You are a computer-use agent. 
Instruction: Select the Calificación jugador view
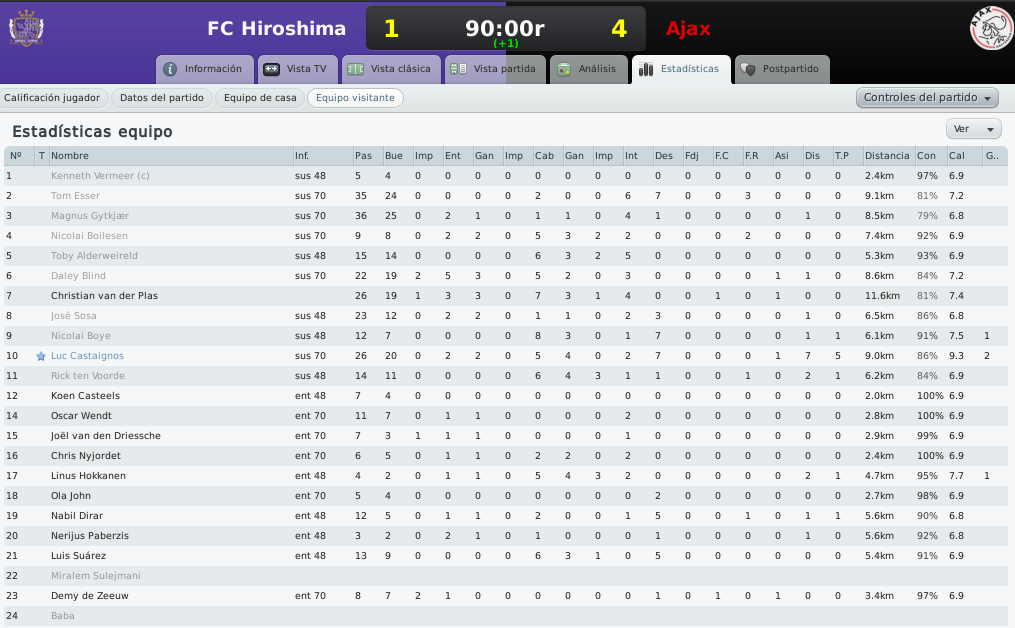click(x=52, y=98)
